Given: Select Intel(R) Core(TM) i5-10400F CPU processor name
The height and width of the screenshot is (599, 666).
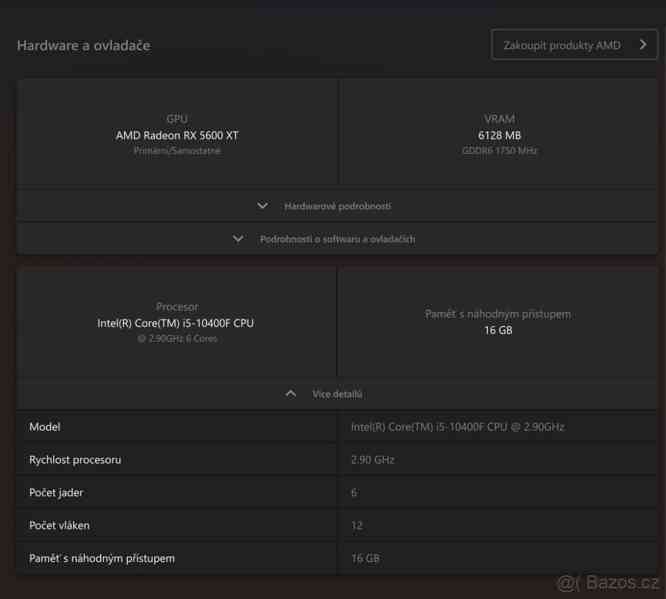Looking at the screenshot, I should 175,323.
